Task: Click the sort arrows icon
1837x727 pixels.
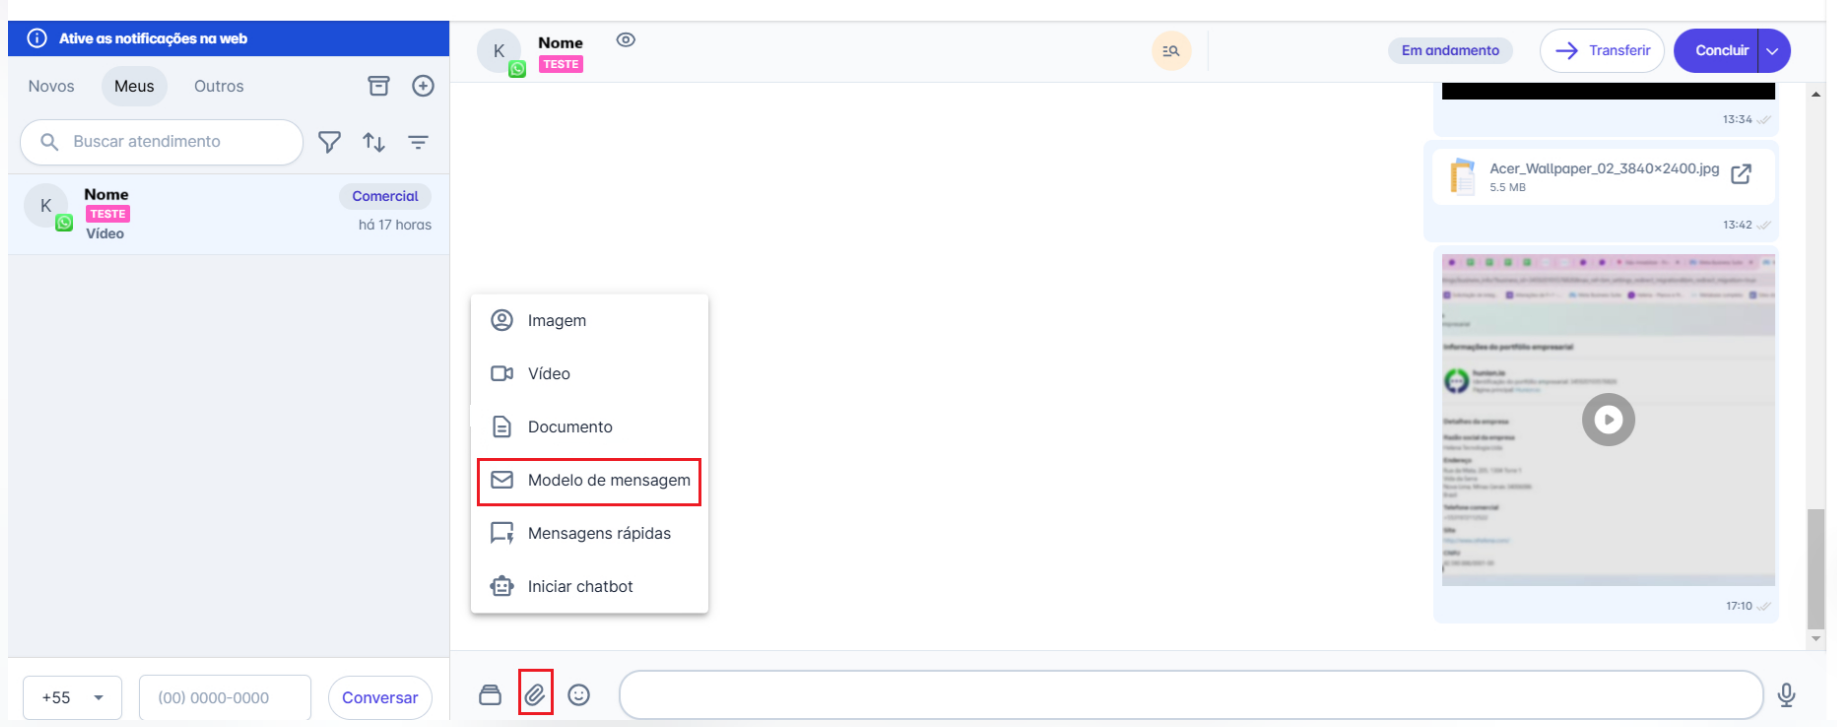Action: coord(374,142)
